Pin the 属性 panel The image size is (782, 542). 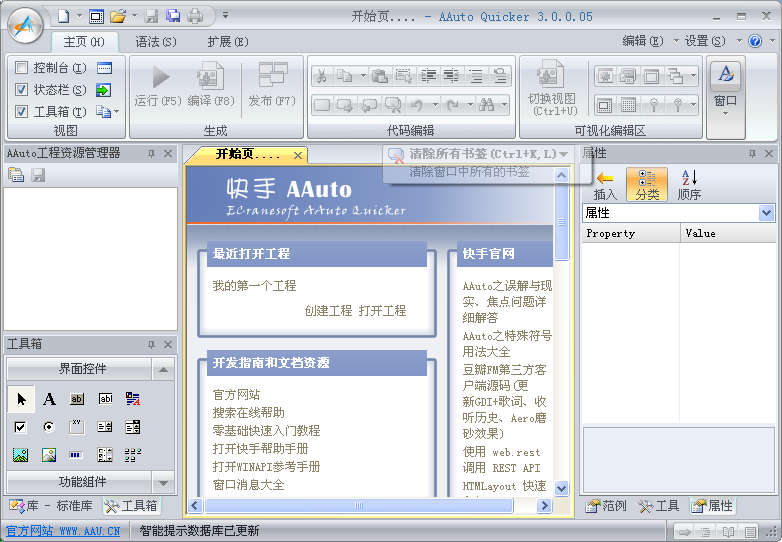pyautogui.click(x=753, y=154)
